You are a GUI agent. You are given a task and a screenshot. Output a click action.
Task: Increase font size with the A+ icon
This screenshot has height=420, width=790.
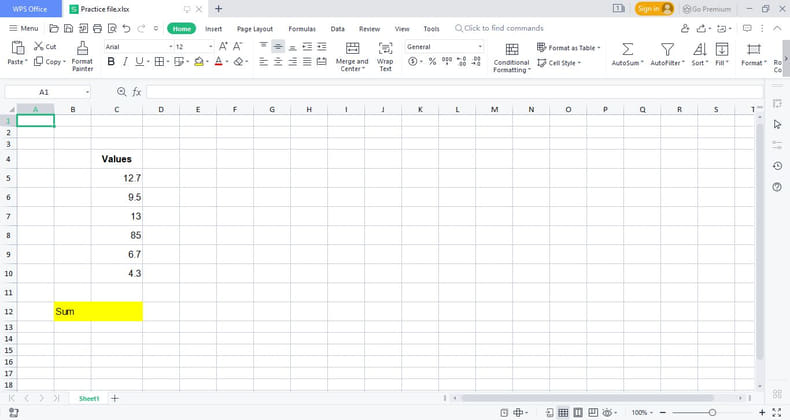(223, 46)
